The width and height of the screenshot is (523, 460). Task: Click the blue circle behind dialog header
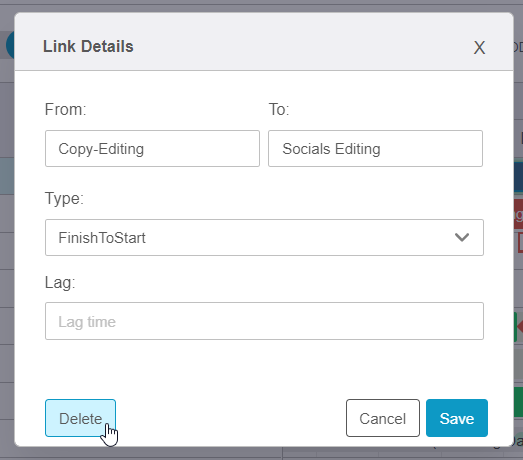[10, 45]
